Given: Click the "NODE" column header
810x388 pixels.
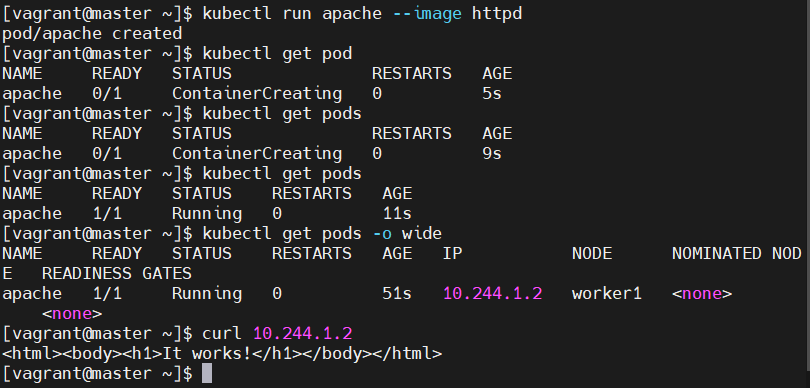Looking at the screenshot, I should [x=592, y=253].
